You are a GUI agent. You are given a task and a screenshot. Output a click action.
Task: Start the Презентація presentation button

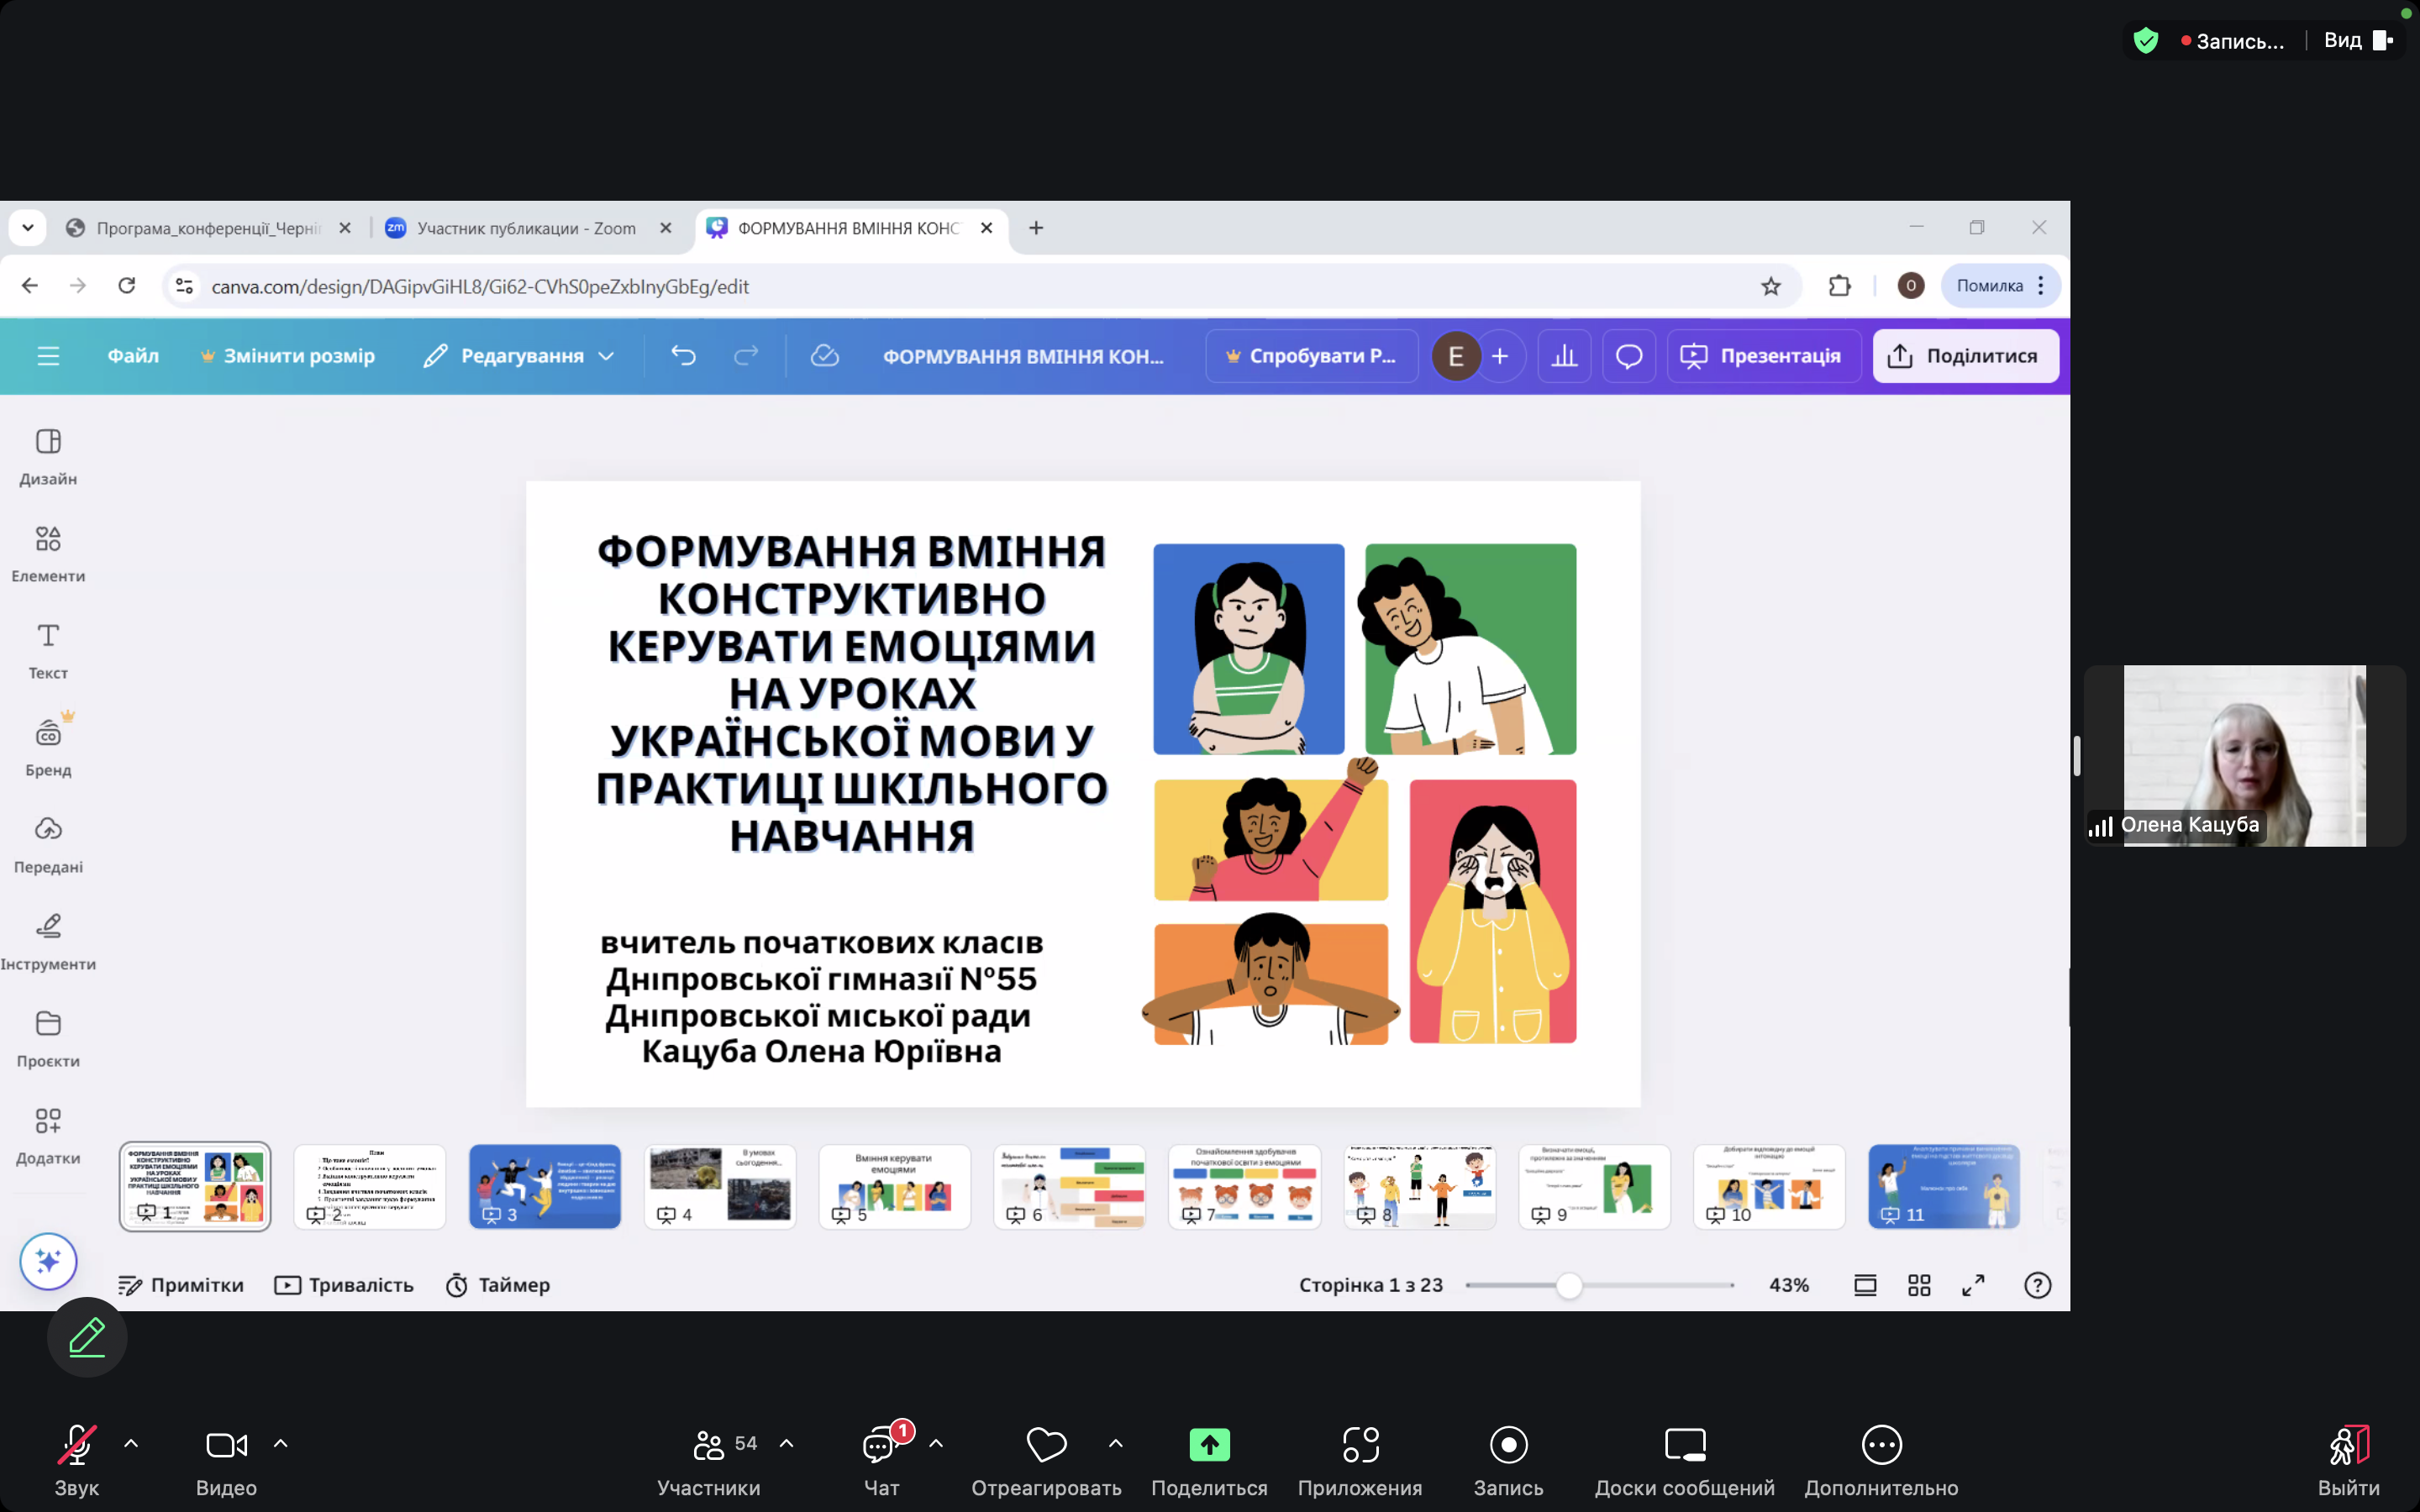[1762, 356]
